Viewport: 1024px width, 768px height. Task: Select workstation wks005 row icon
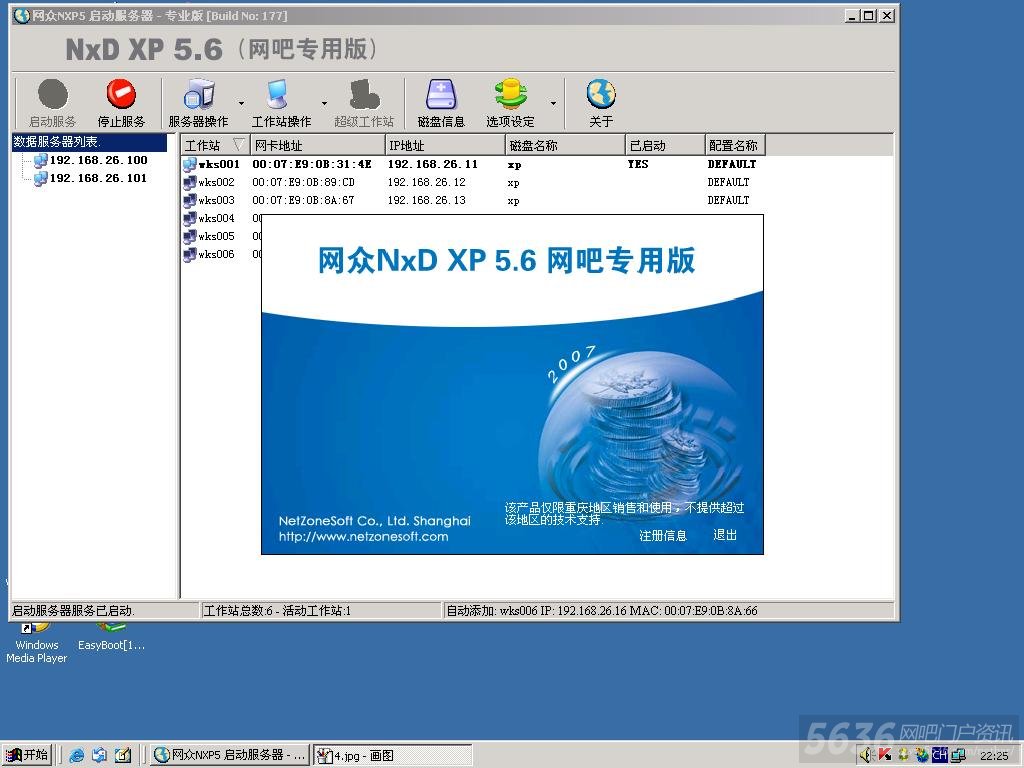click(x=189, y=236)
